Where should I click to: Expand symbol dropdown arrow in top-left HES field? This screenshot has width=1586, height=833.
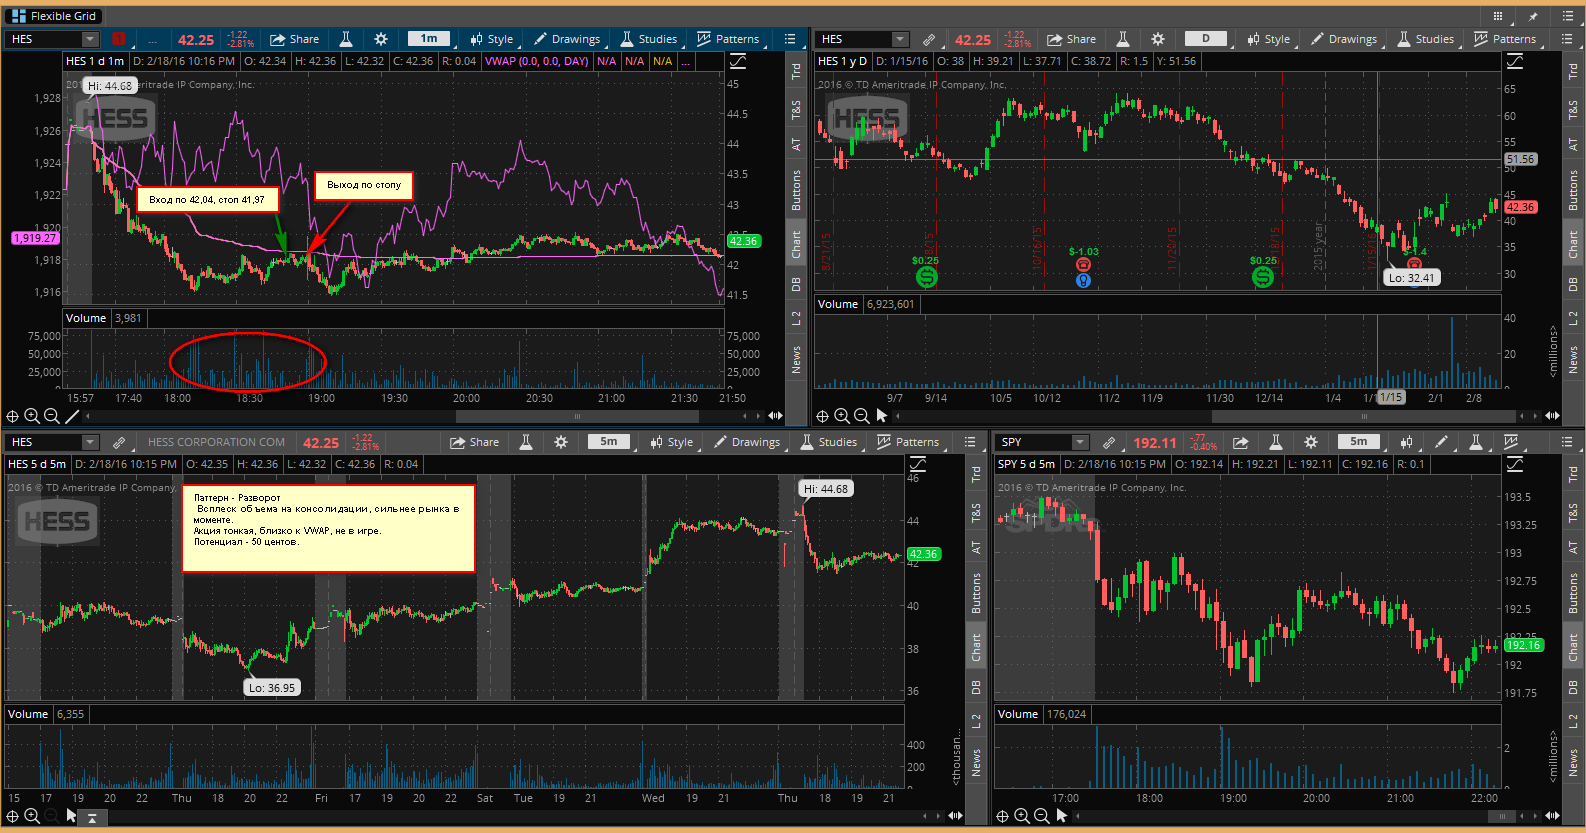pos(90,39)
